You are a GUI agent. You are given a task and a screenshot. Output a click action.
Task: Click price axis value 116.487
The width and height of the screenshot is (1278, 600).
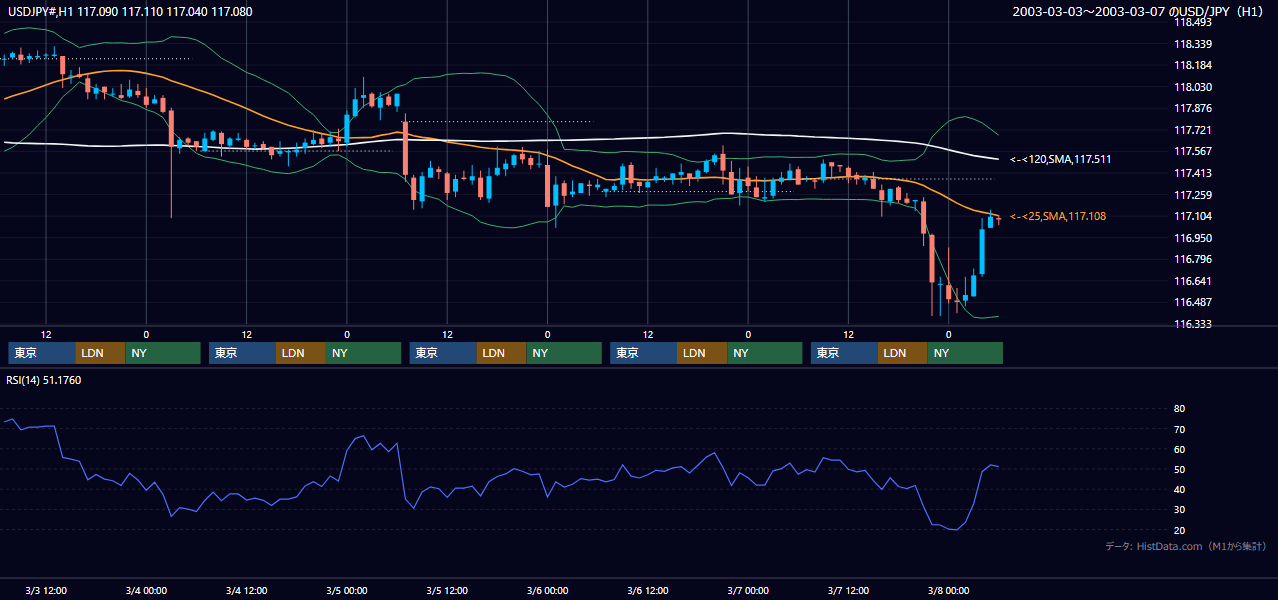[1192, 302]
